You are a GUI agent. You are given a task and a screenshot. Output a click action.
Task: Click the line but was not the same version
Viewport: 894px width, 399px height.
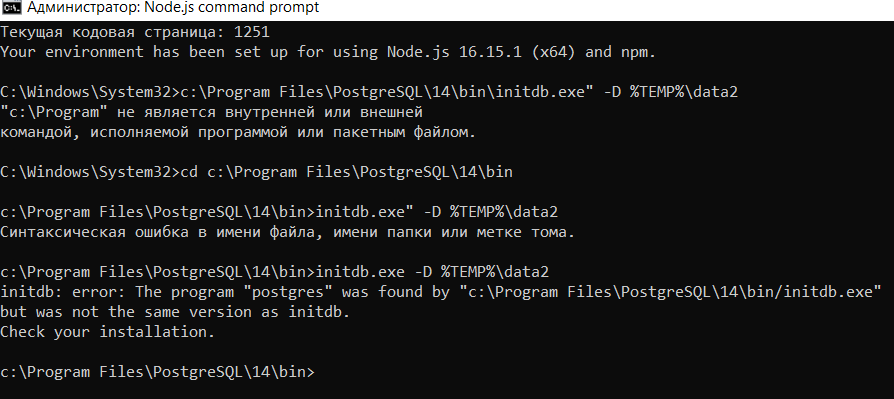[174, 312]
